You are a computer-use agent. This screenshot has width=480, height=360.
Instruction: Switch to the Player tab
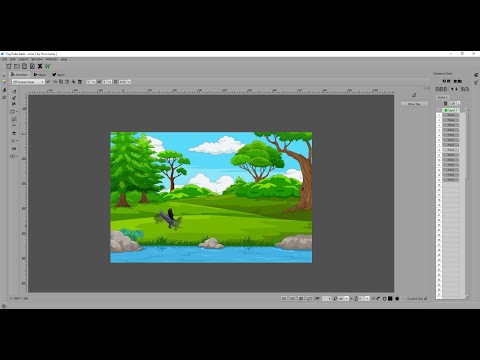coord(40,74)
